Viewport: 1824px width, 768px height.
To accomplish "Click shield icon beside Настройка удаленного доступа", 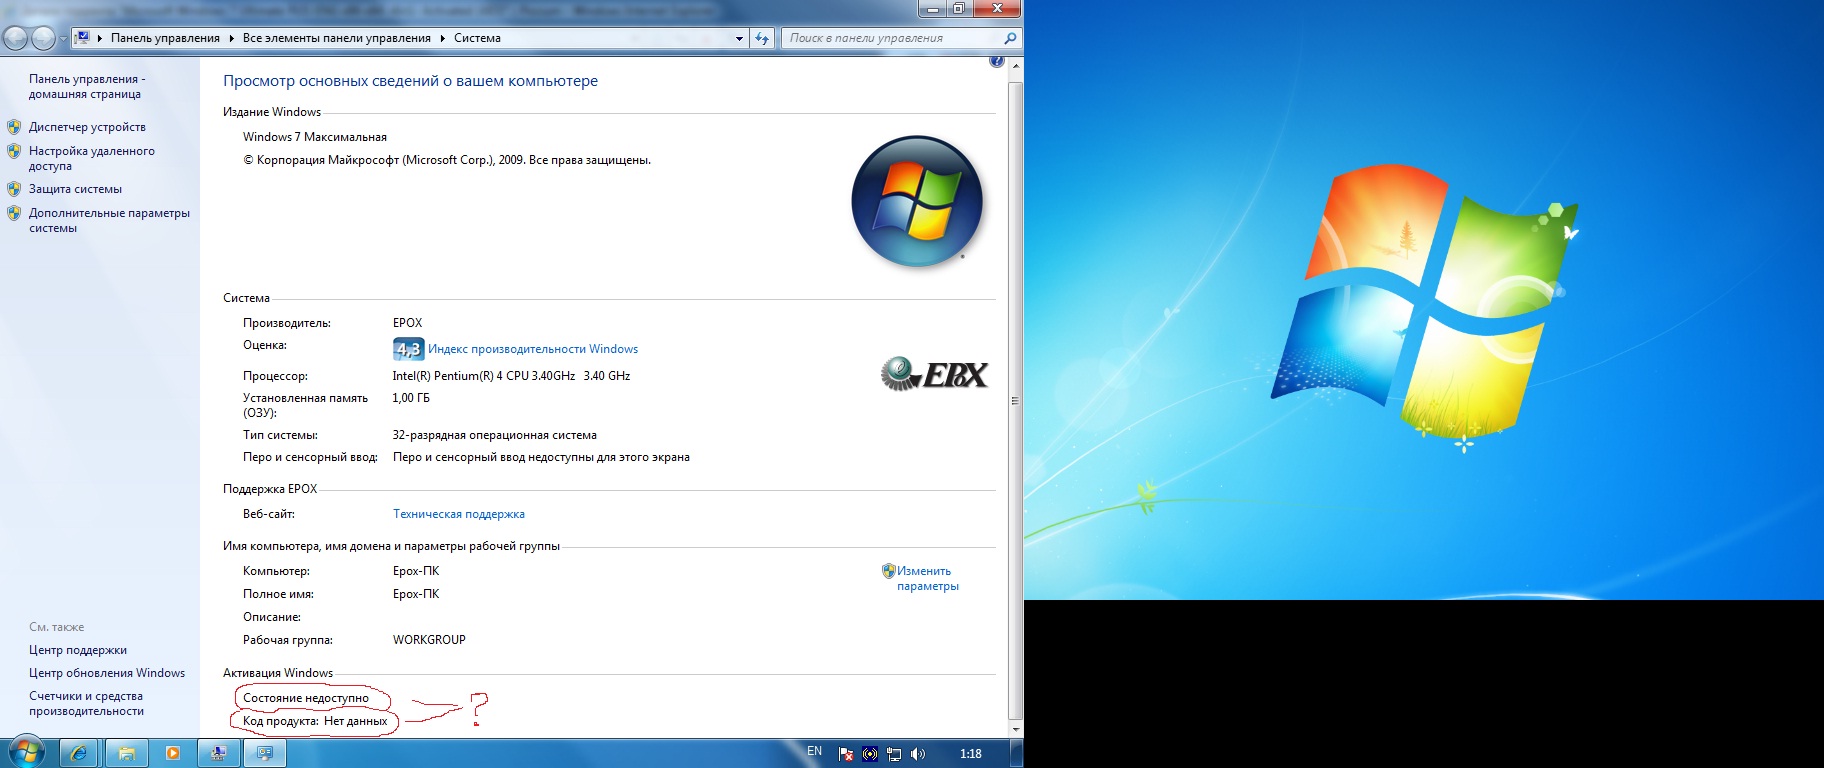I will coord(14,151).
